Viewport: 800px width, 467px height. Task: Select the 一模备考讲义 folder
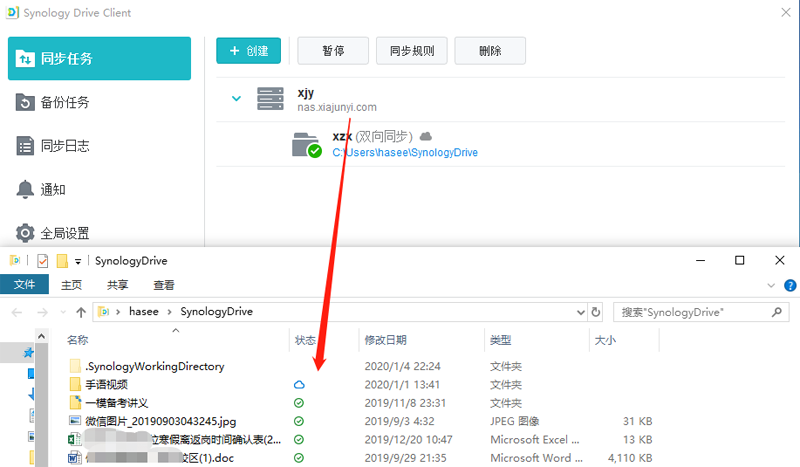click(x=116, y=403)
